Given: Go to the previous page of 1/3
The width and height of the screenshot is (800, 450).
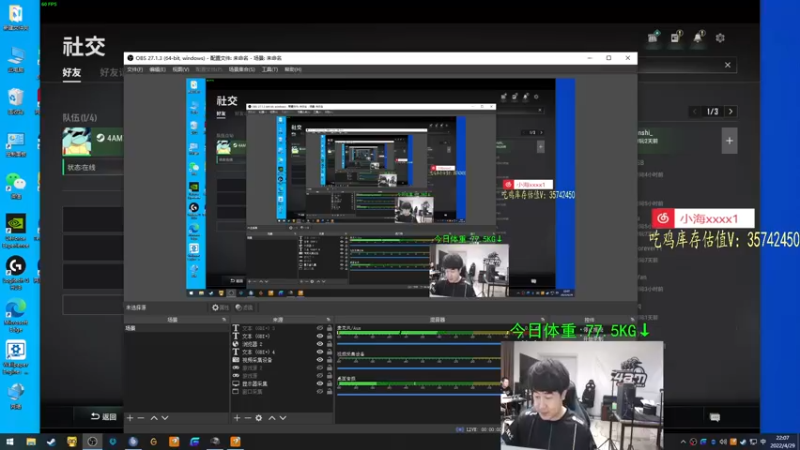Looking at the screenshot, I should click(x=694, y=111).
